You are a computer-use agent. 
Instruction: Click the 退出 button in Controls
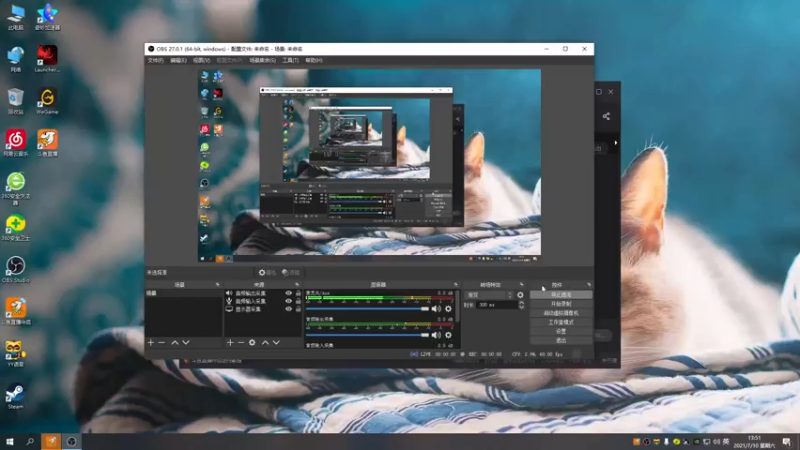tap(561, 340)
